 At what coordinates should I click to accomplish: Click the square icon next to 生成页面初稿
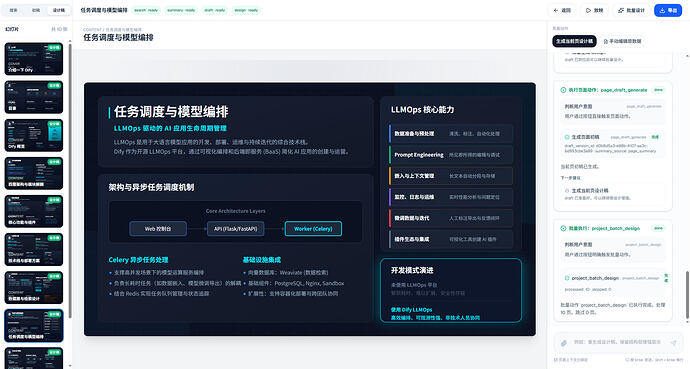567,137
